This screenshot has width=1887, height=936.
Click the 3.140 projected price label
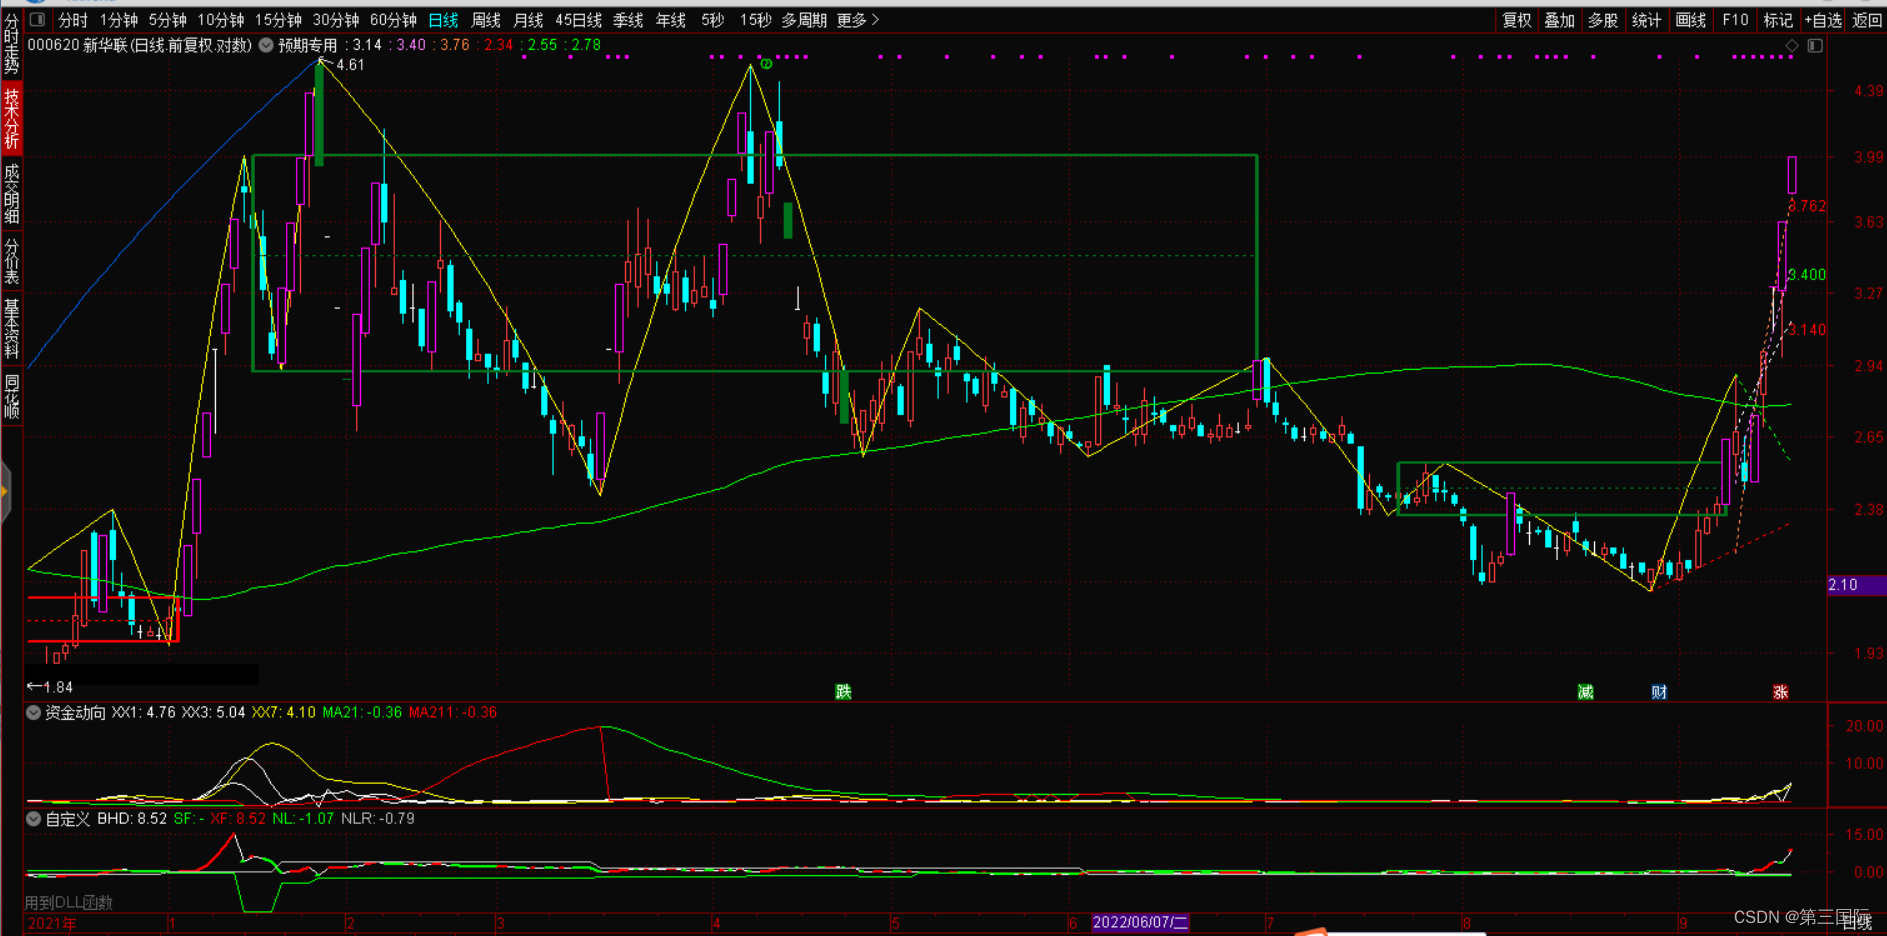pyautogui.click(x=1808, y=329)
